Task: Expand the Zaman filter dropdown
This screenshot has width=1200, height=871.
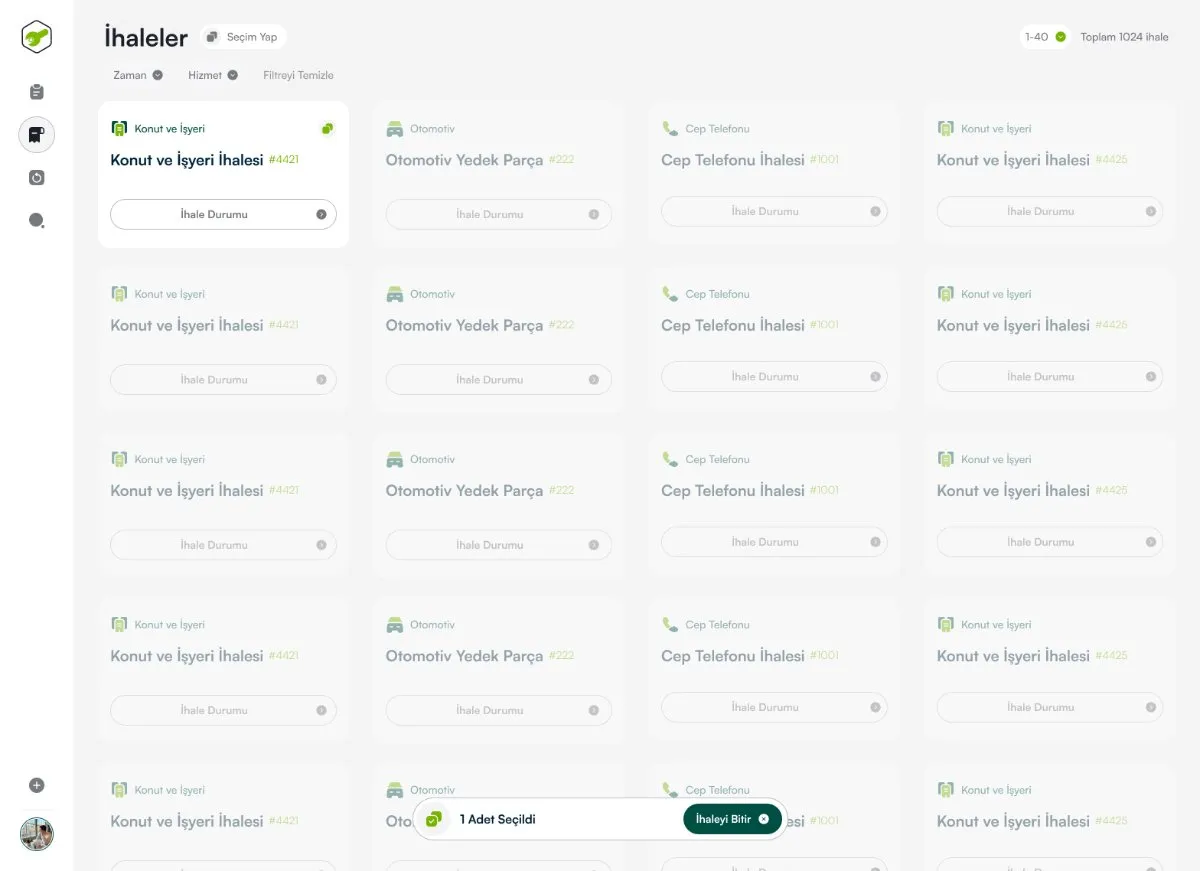Action: coord(138,75)
